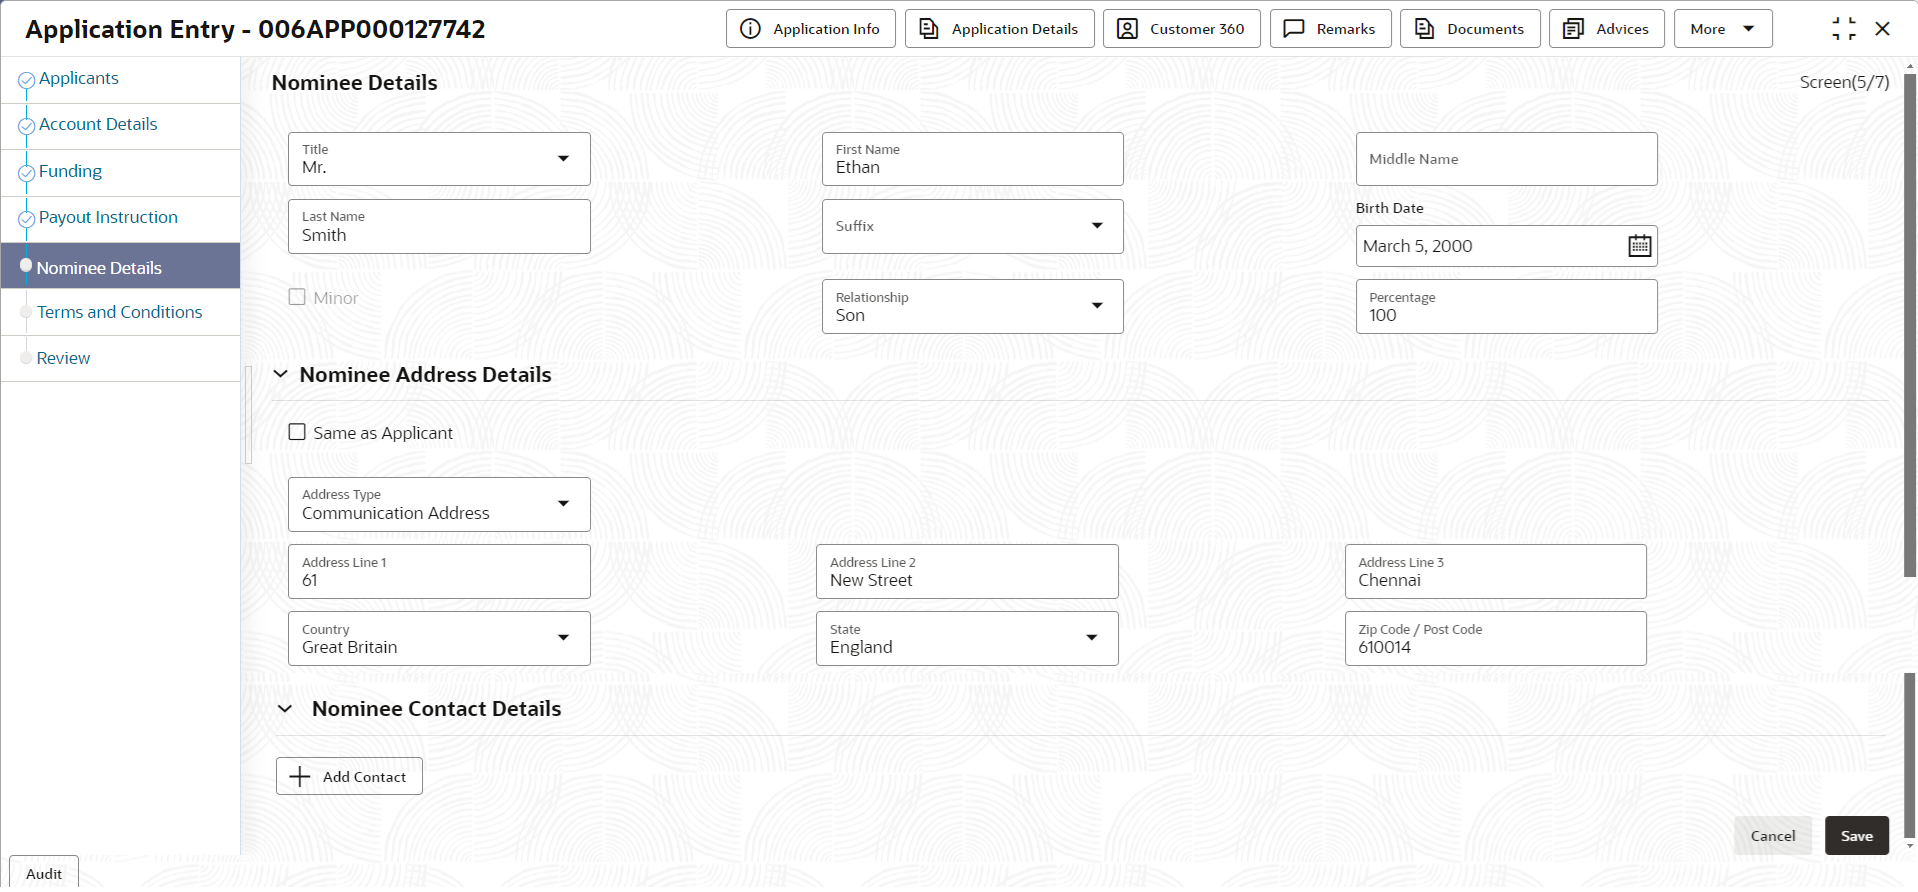Toggle the fullscreen collapse icon
Viewport: 1918px width, 892px height.
point(1844,29)
